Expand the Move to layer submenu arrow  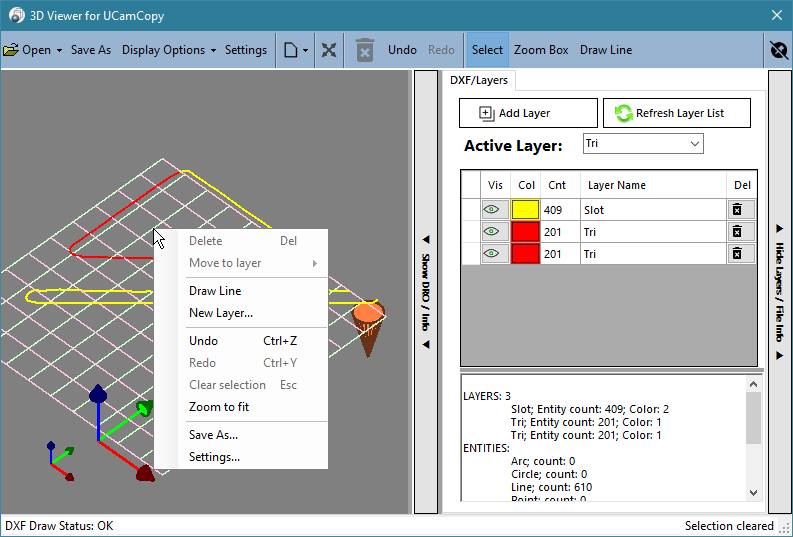315,263
